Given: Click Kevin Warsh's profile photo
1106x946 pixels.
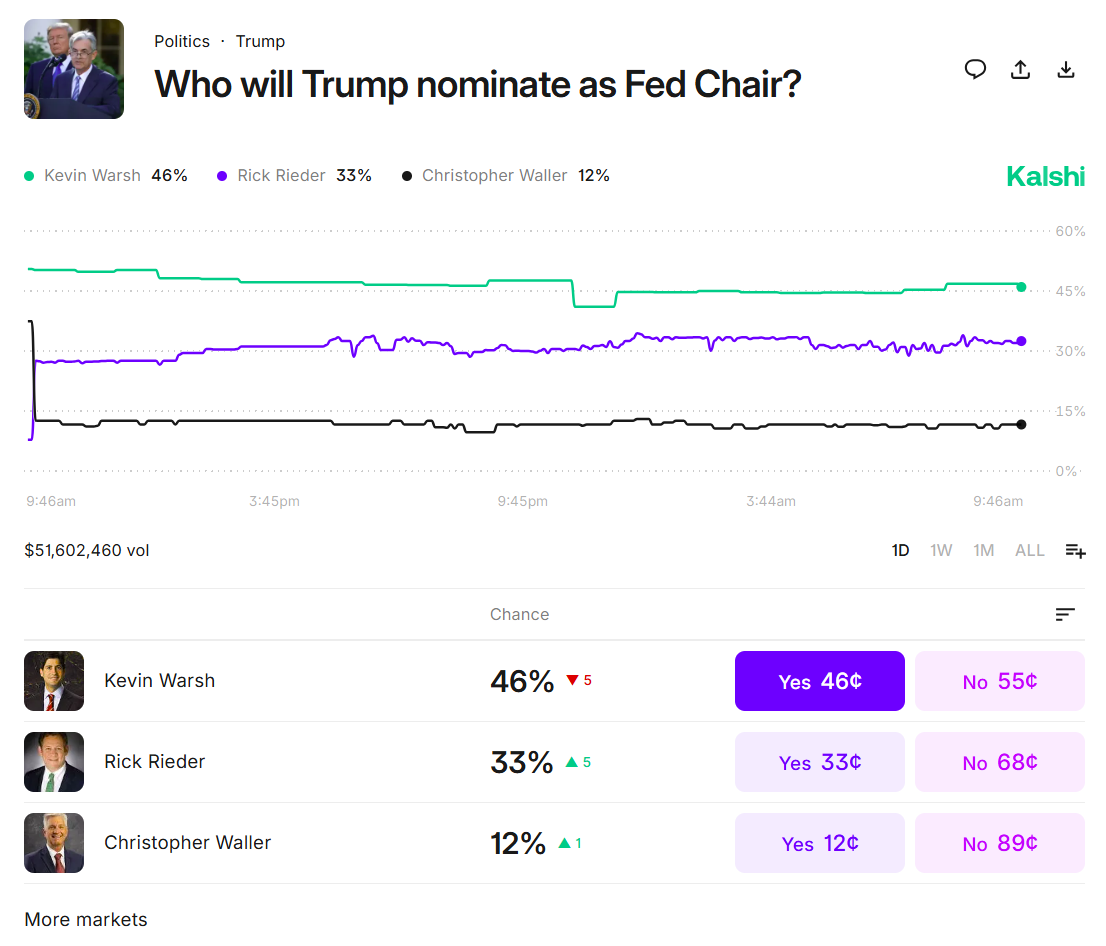Looking at the screenshot, I should click(x=54, y=681).
